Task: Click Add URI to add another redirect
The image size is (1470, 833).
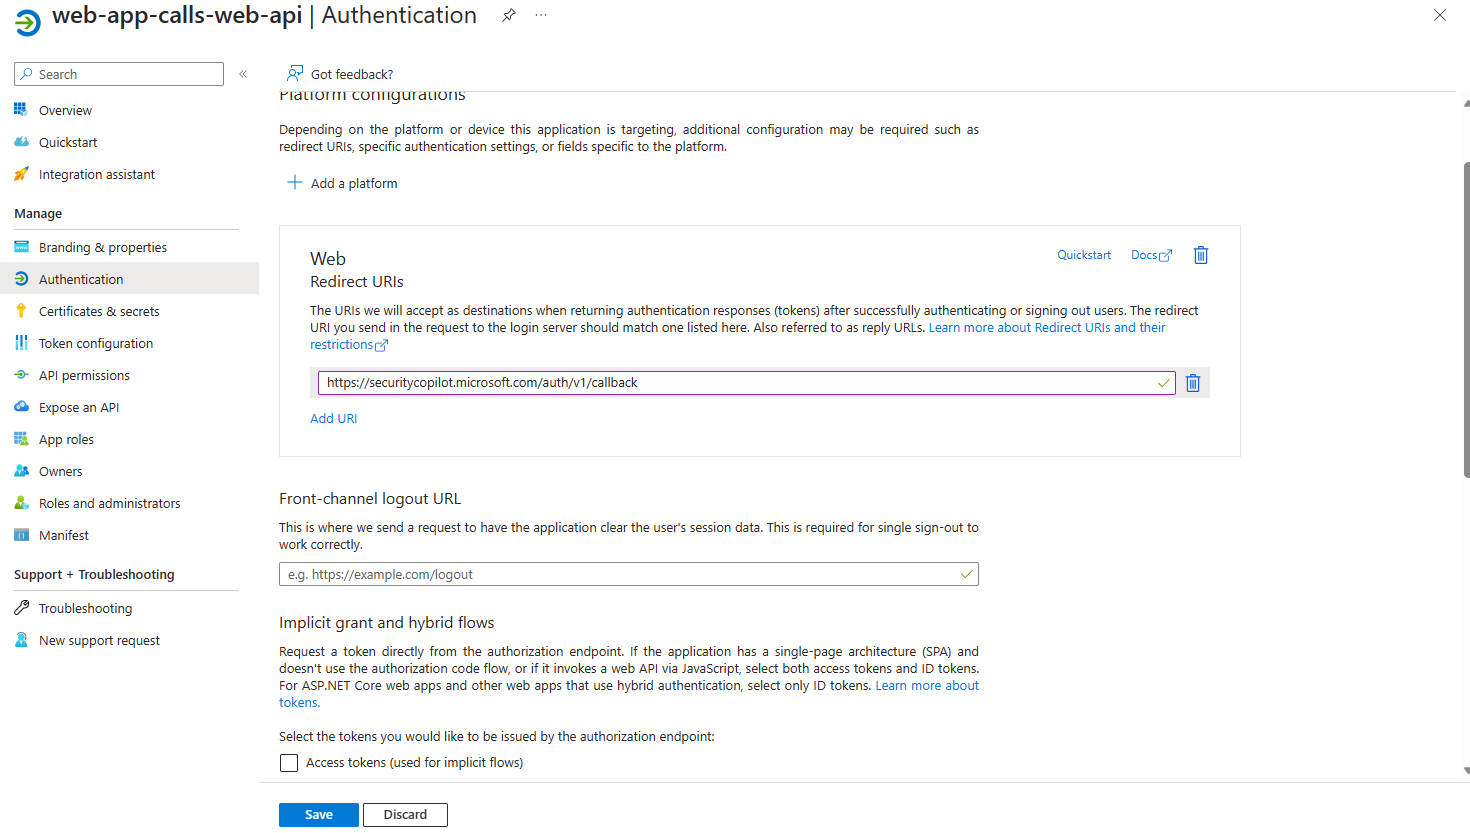Action: pos(333,418)
